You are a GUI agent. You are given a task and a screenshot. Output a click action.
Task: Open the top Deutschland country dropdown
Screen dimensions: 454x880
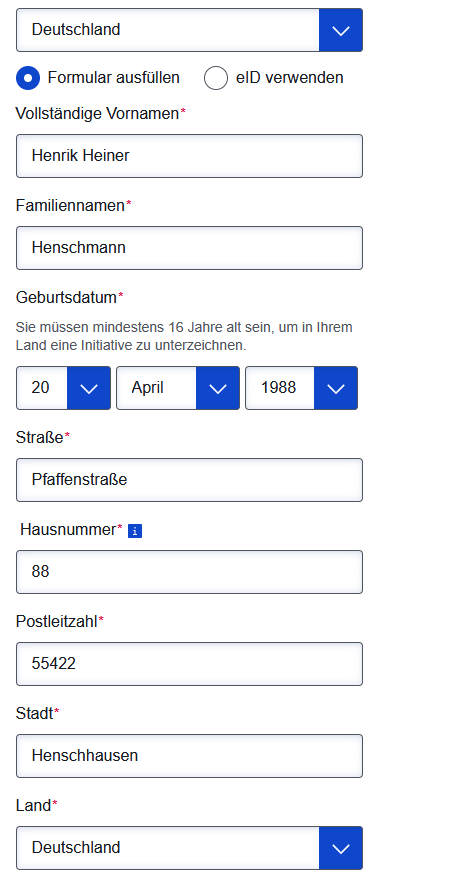(x=189, y=30)
